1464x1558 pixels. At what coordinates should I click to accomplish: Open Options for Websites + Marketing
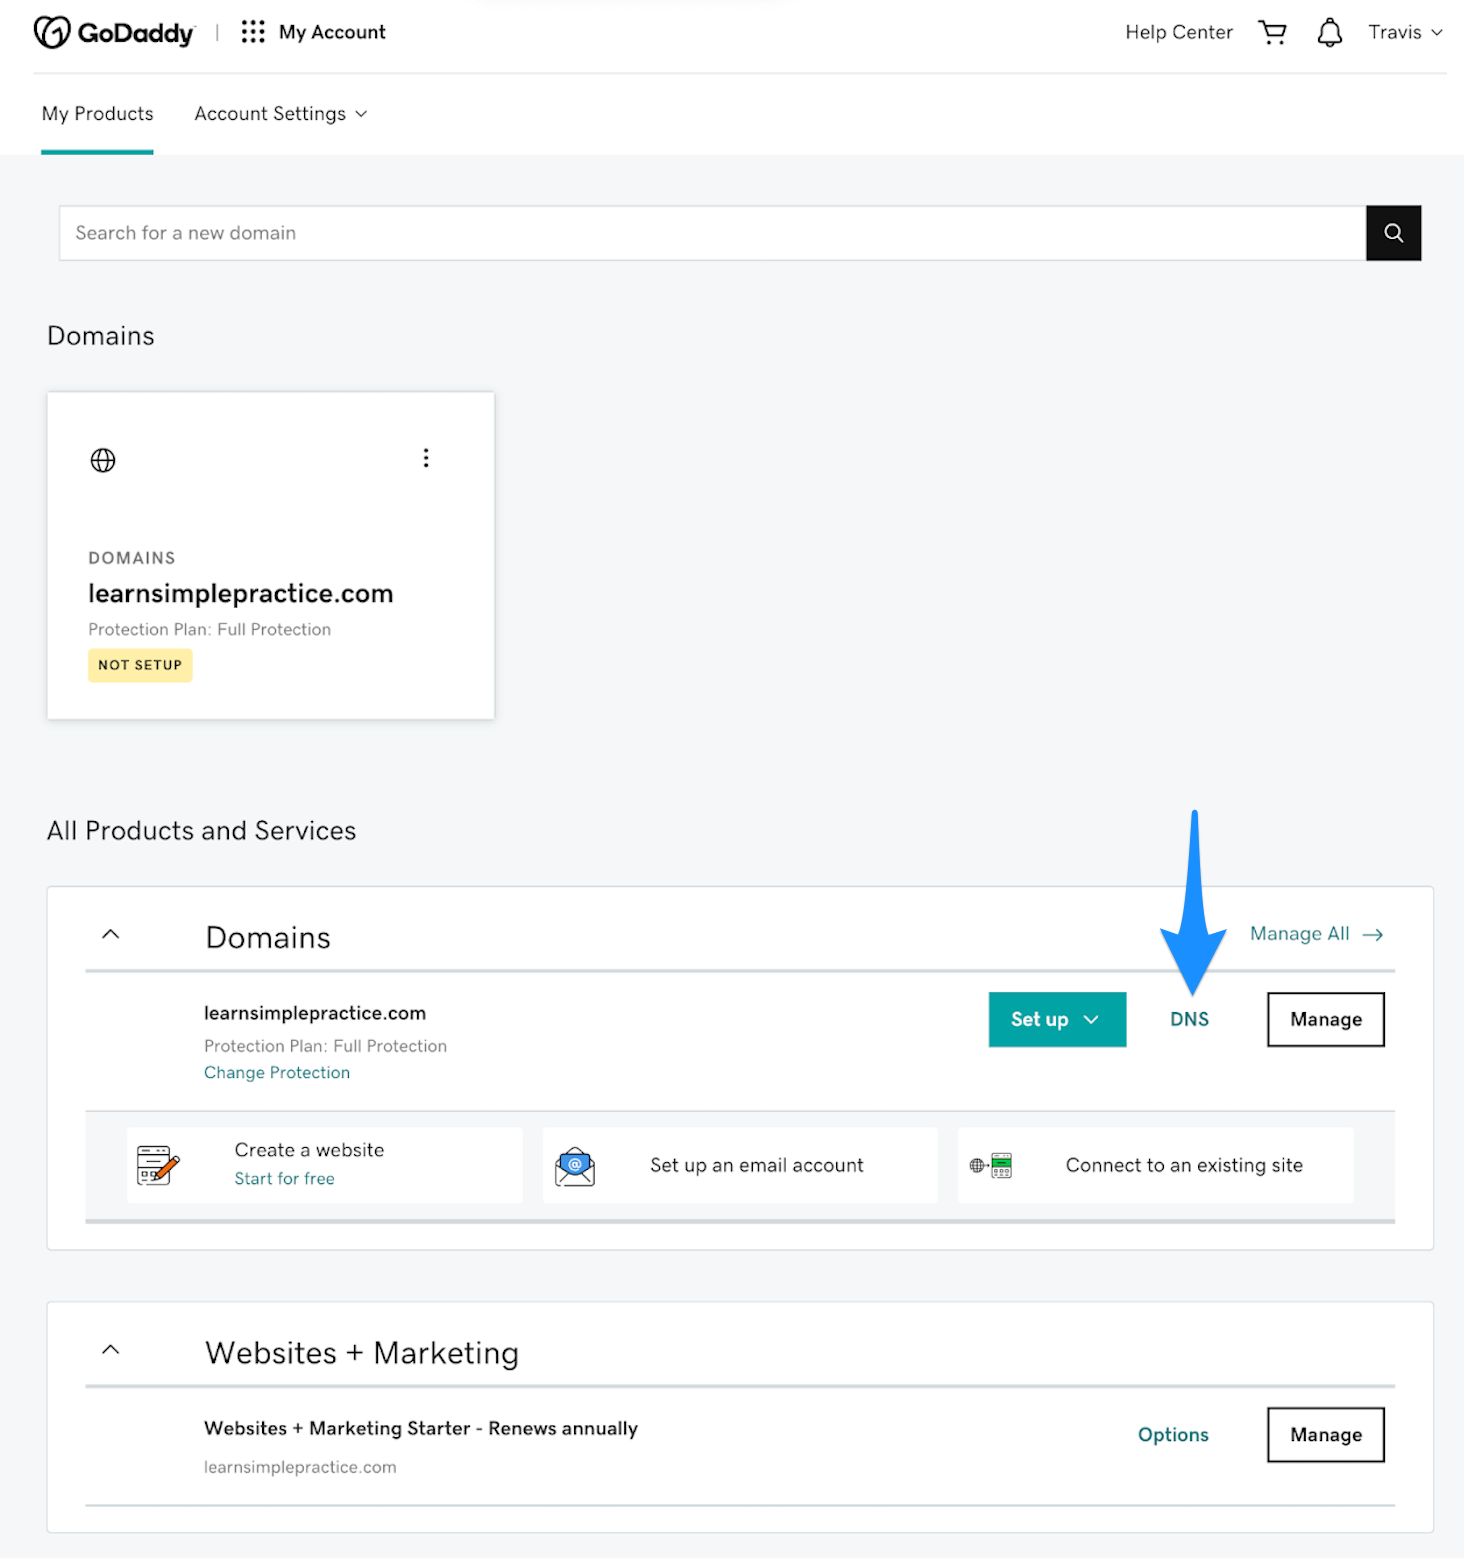click(1173, 1434)
